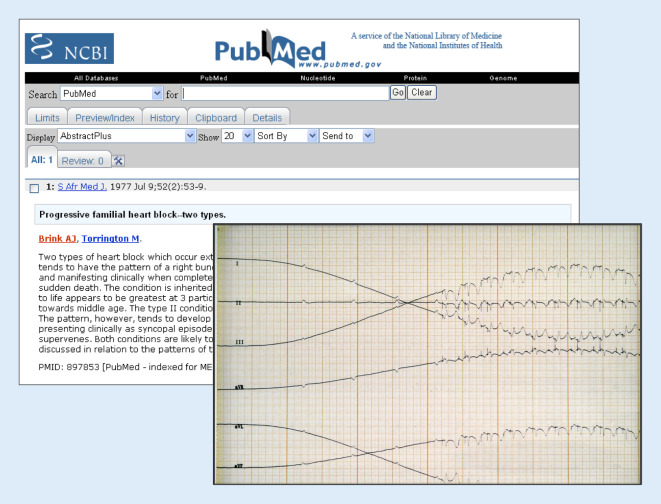
Task: Open PubMed in the black navigation bar
Action: 214,78
